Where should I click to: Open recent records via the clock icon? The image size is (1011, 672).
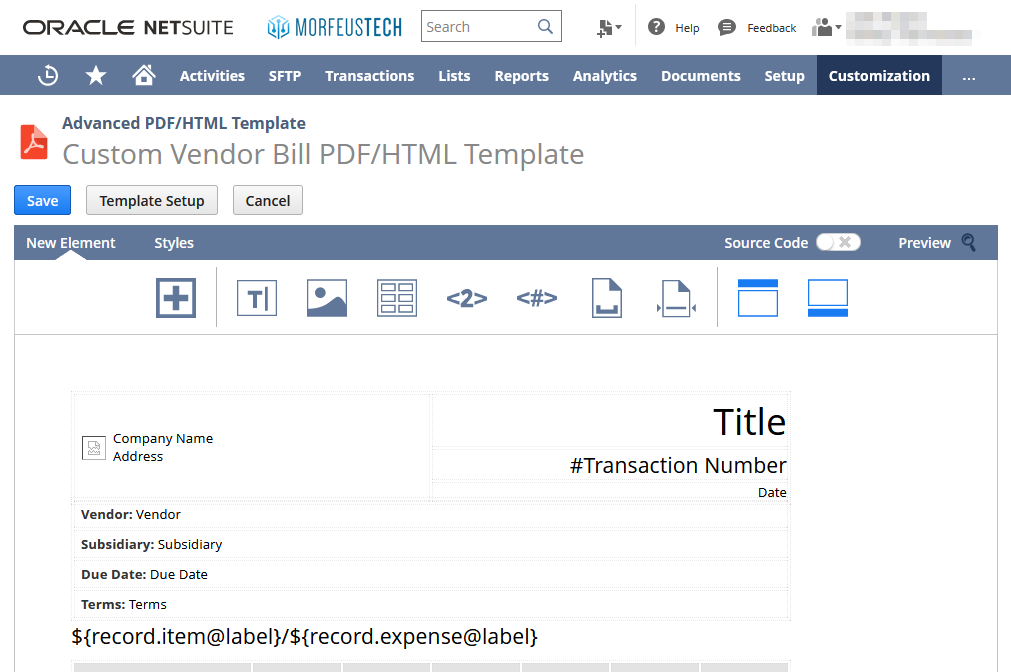click(x=47, y=75)
